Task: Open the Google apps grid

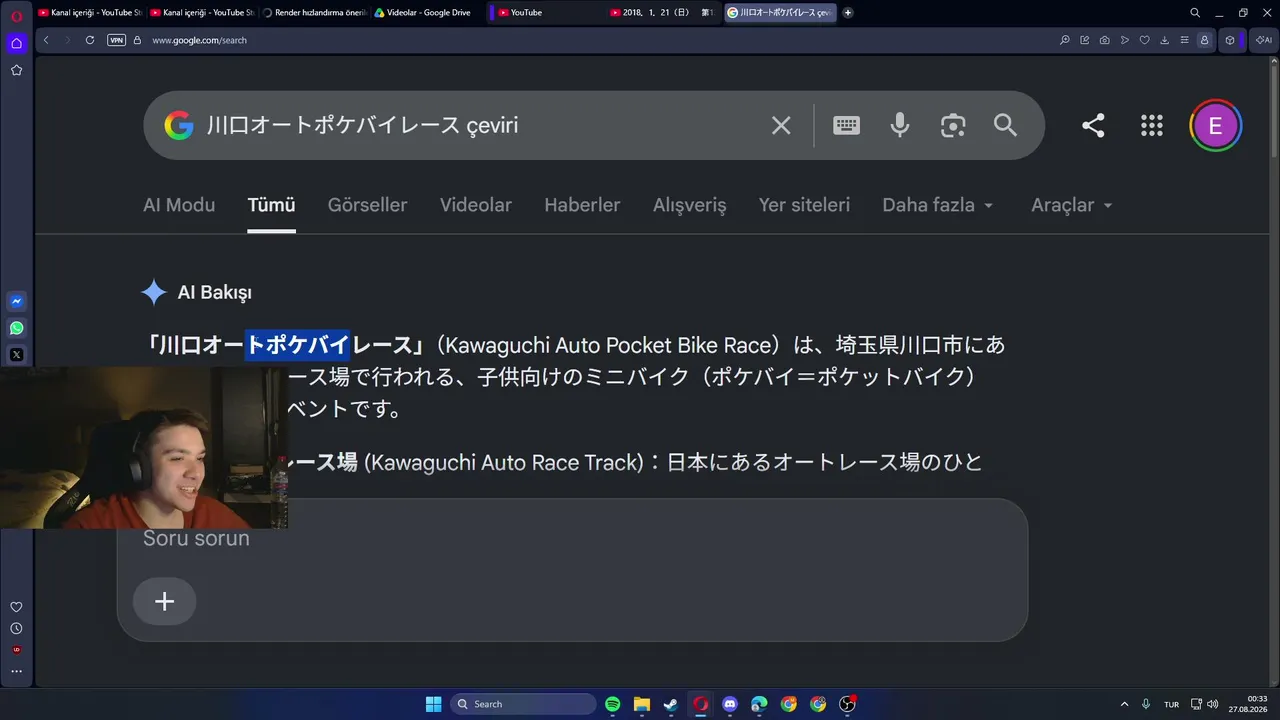Action: point(1152,125)
